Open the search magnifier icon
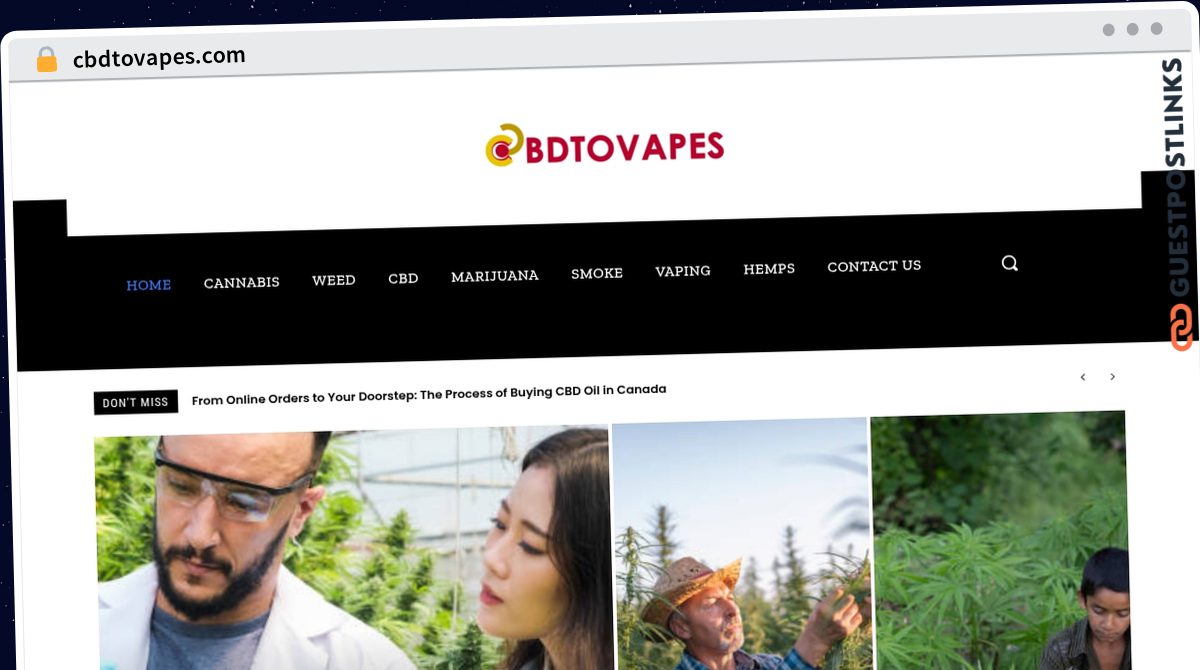This screenshot has height=670, width=1200. [1009, 263]
